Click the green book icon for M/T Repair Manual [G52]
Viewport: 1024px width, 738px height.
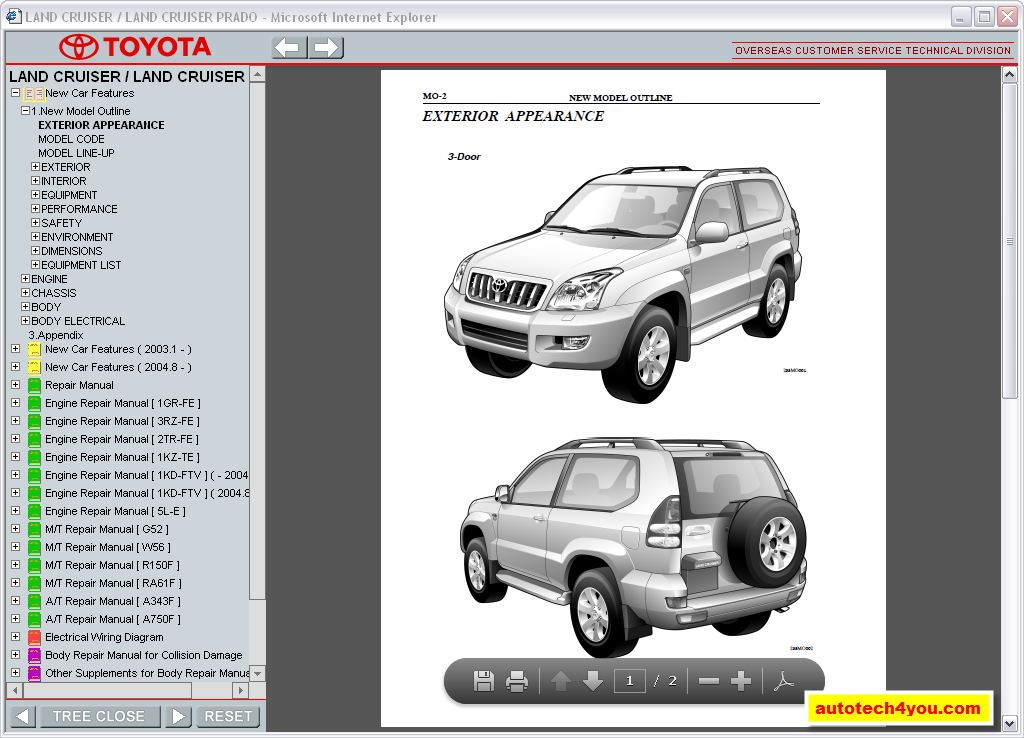point(35,530)
